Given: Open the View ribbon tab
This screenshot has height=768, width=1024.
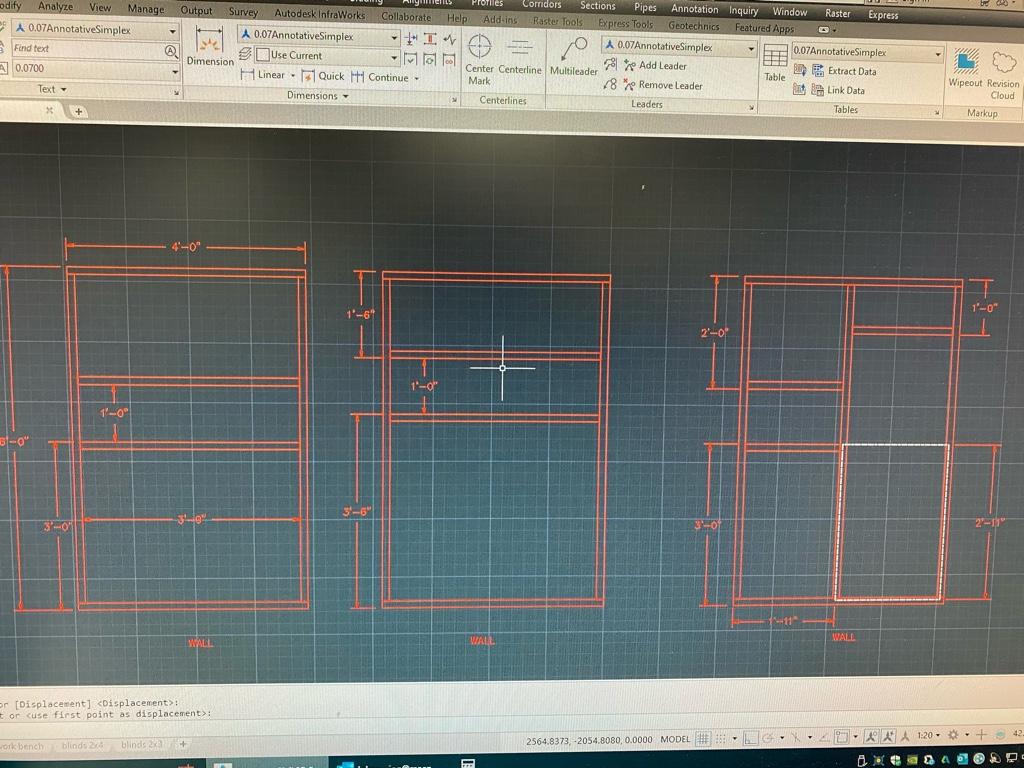Looking at the screenshot, I should pyautogui.click(x=100, y=7).
